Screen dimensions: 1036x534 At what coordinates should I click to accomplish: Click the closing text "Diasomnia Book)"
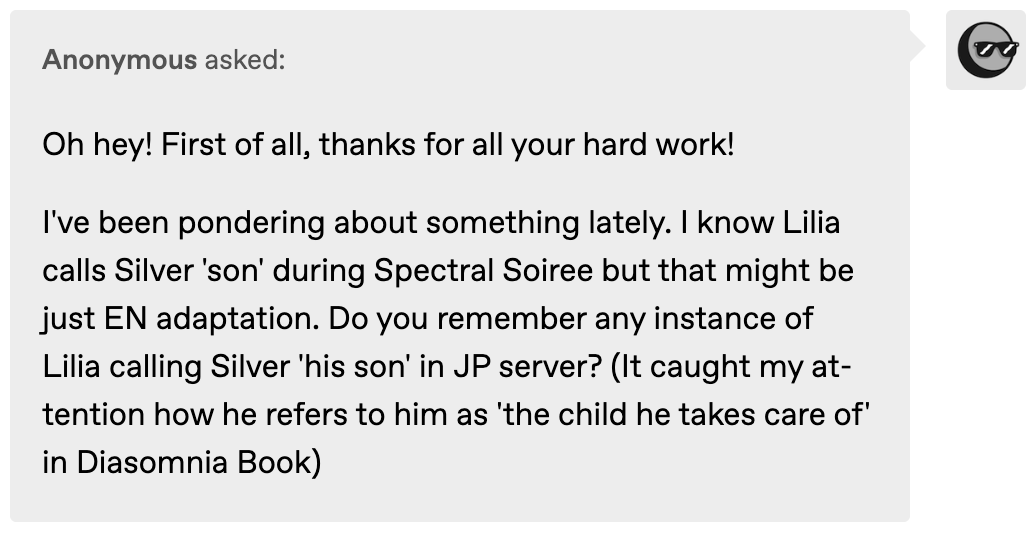click(x=199, y=464)
